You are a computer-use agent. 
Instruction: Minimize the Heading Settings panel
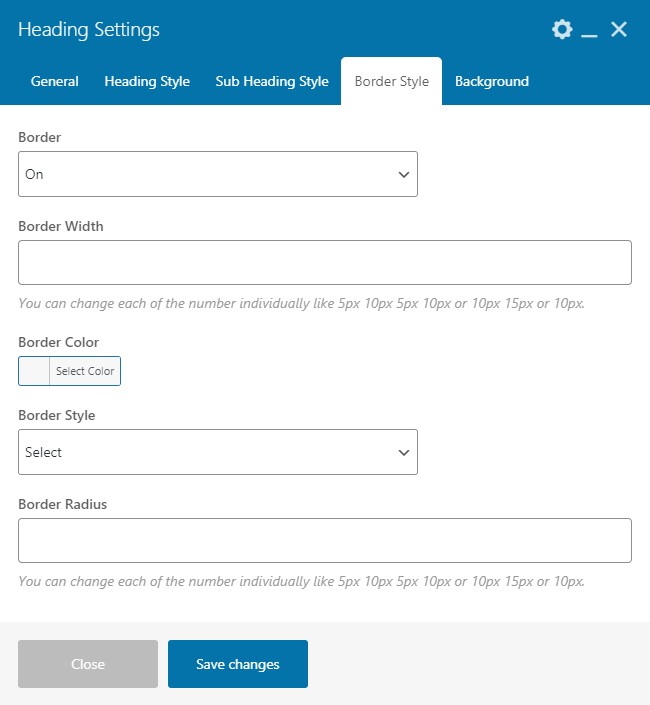click(590, 32)
